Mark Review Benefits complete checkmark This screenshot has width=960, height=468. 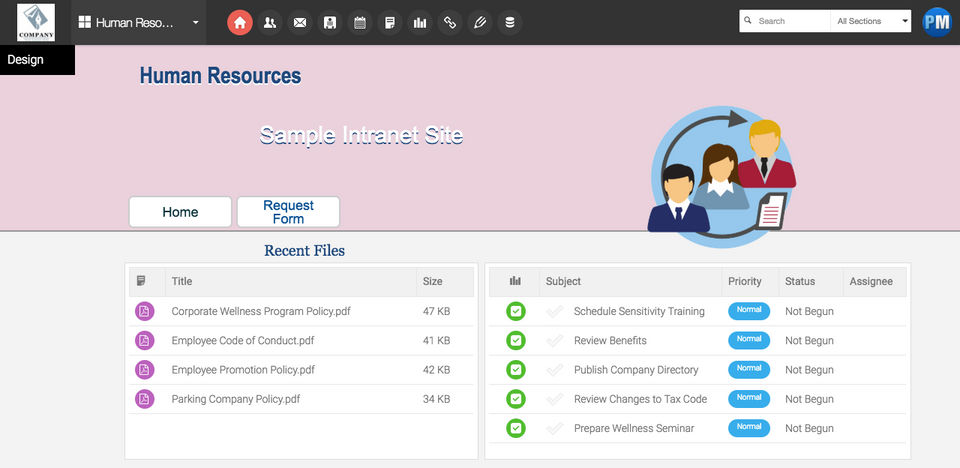pyautogui.click(x=555, y=341)
